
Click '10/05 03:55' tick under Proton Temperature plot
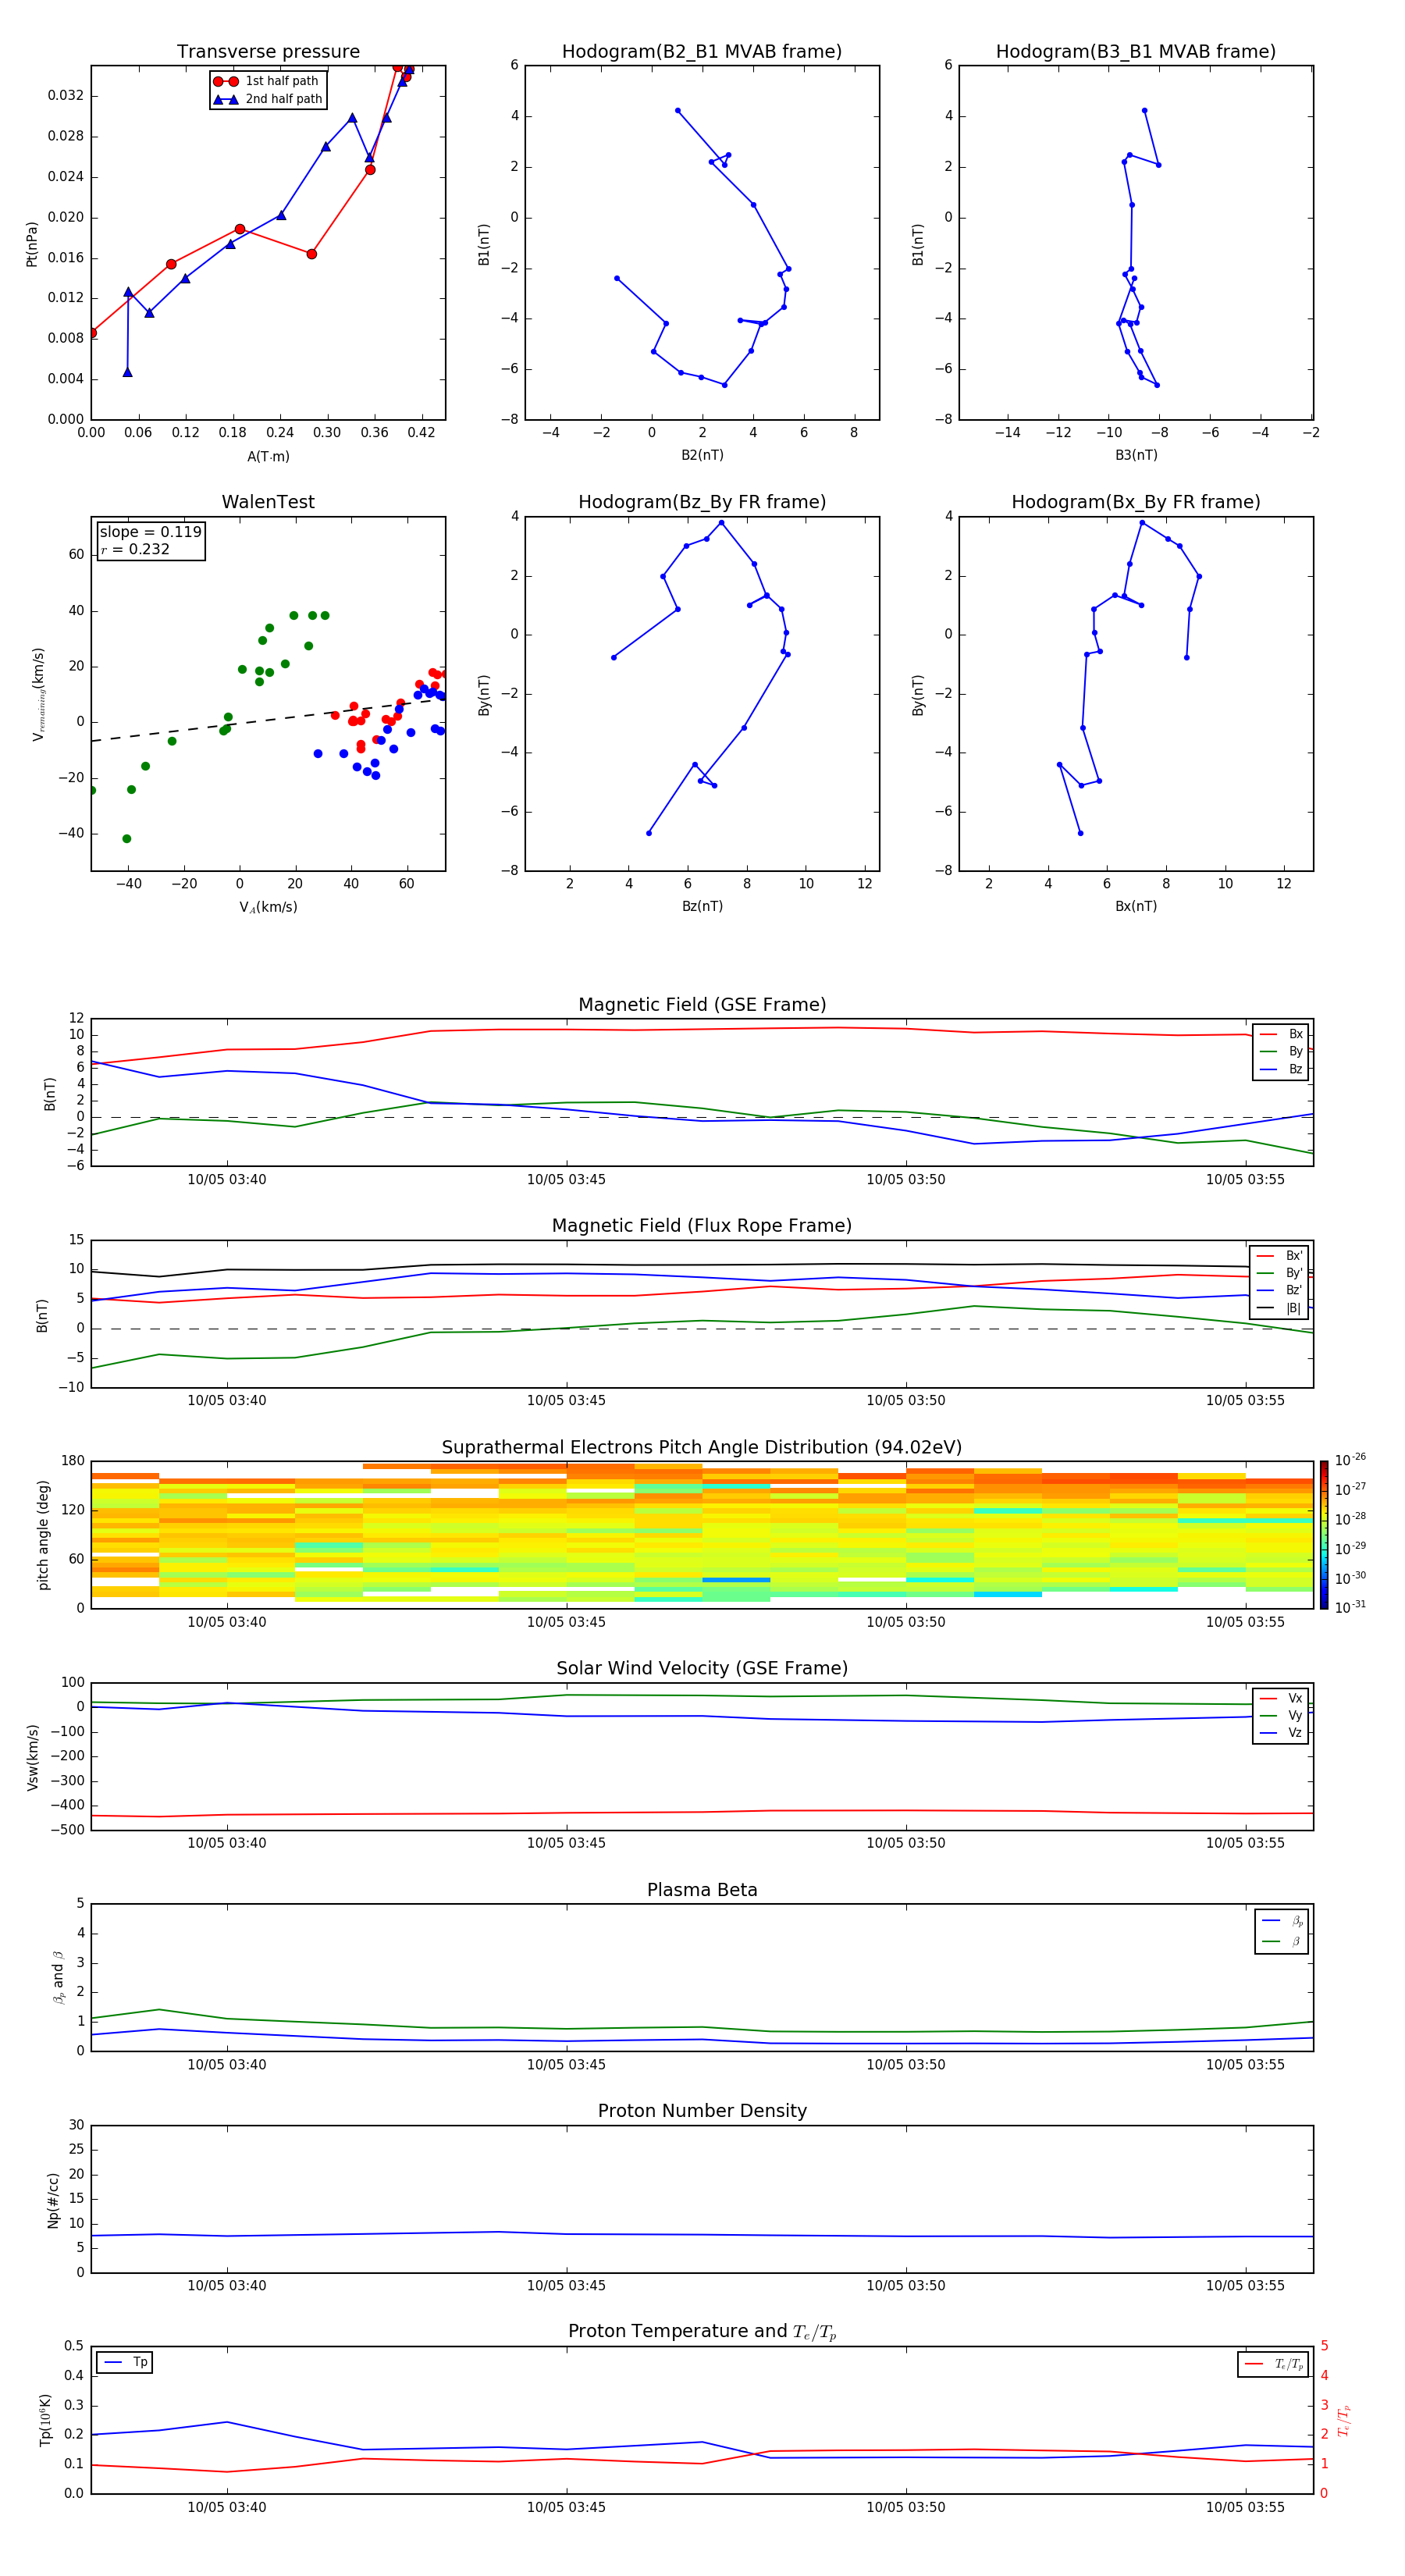tap(1245, 2507)
